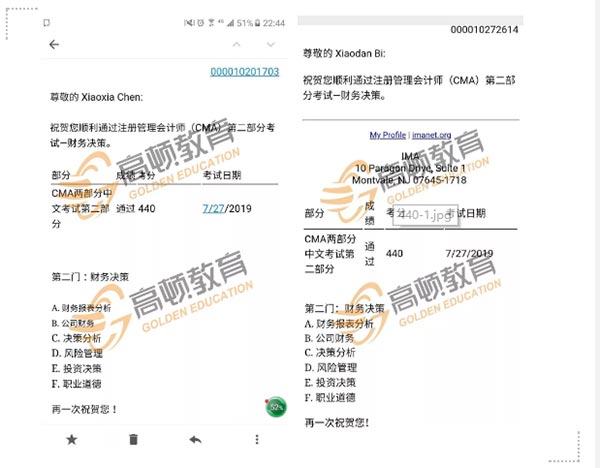Select 部分 column header in left email

click(61, 175)
